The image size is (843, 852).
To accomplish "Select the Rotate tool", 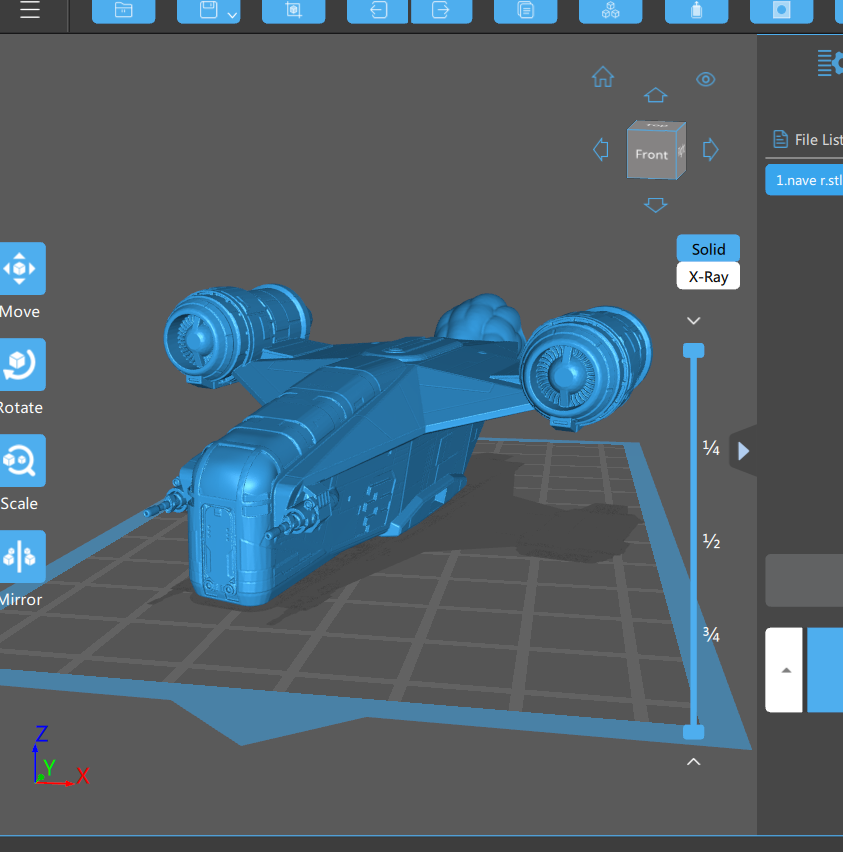I will coord(20,364).
